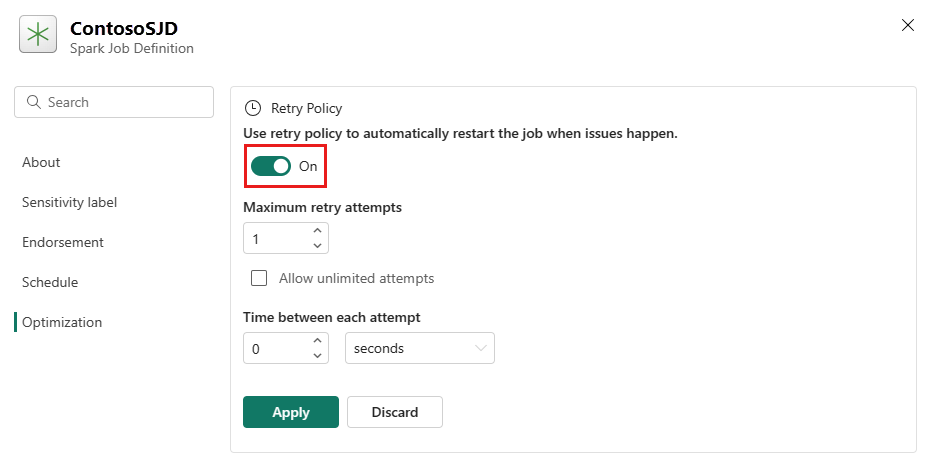The height and width of the screenshot is (469, 937).
Task: Decrease maximum retry attempts with down arrow
Action: click(x=317, y=246)
